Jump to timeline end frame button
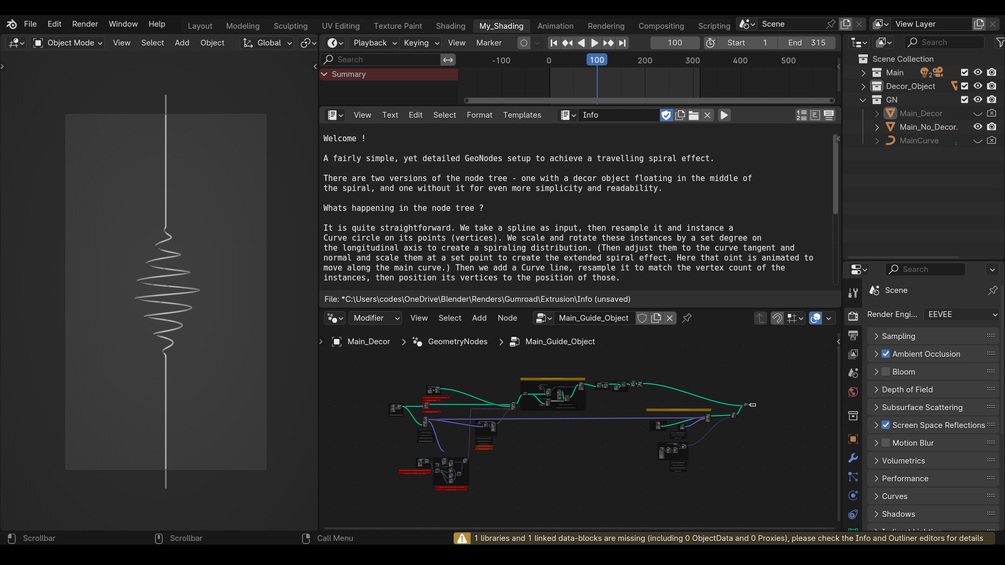This screenshot has height=565, width=1005. click(x=622, y=43)
